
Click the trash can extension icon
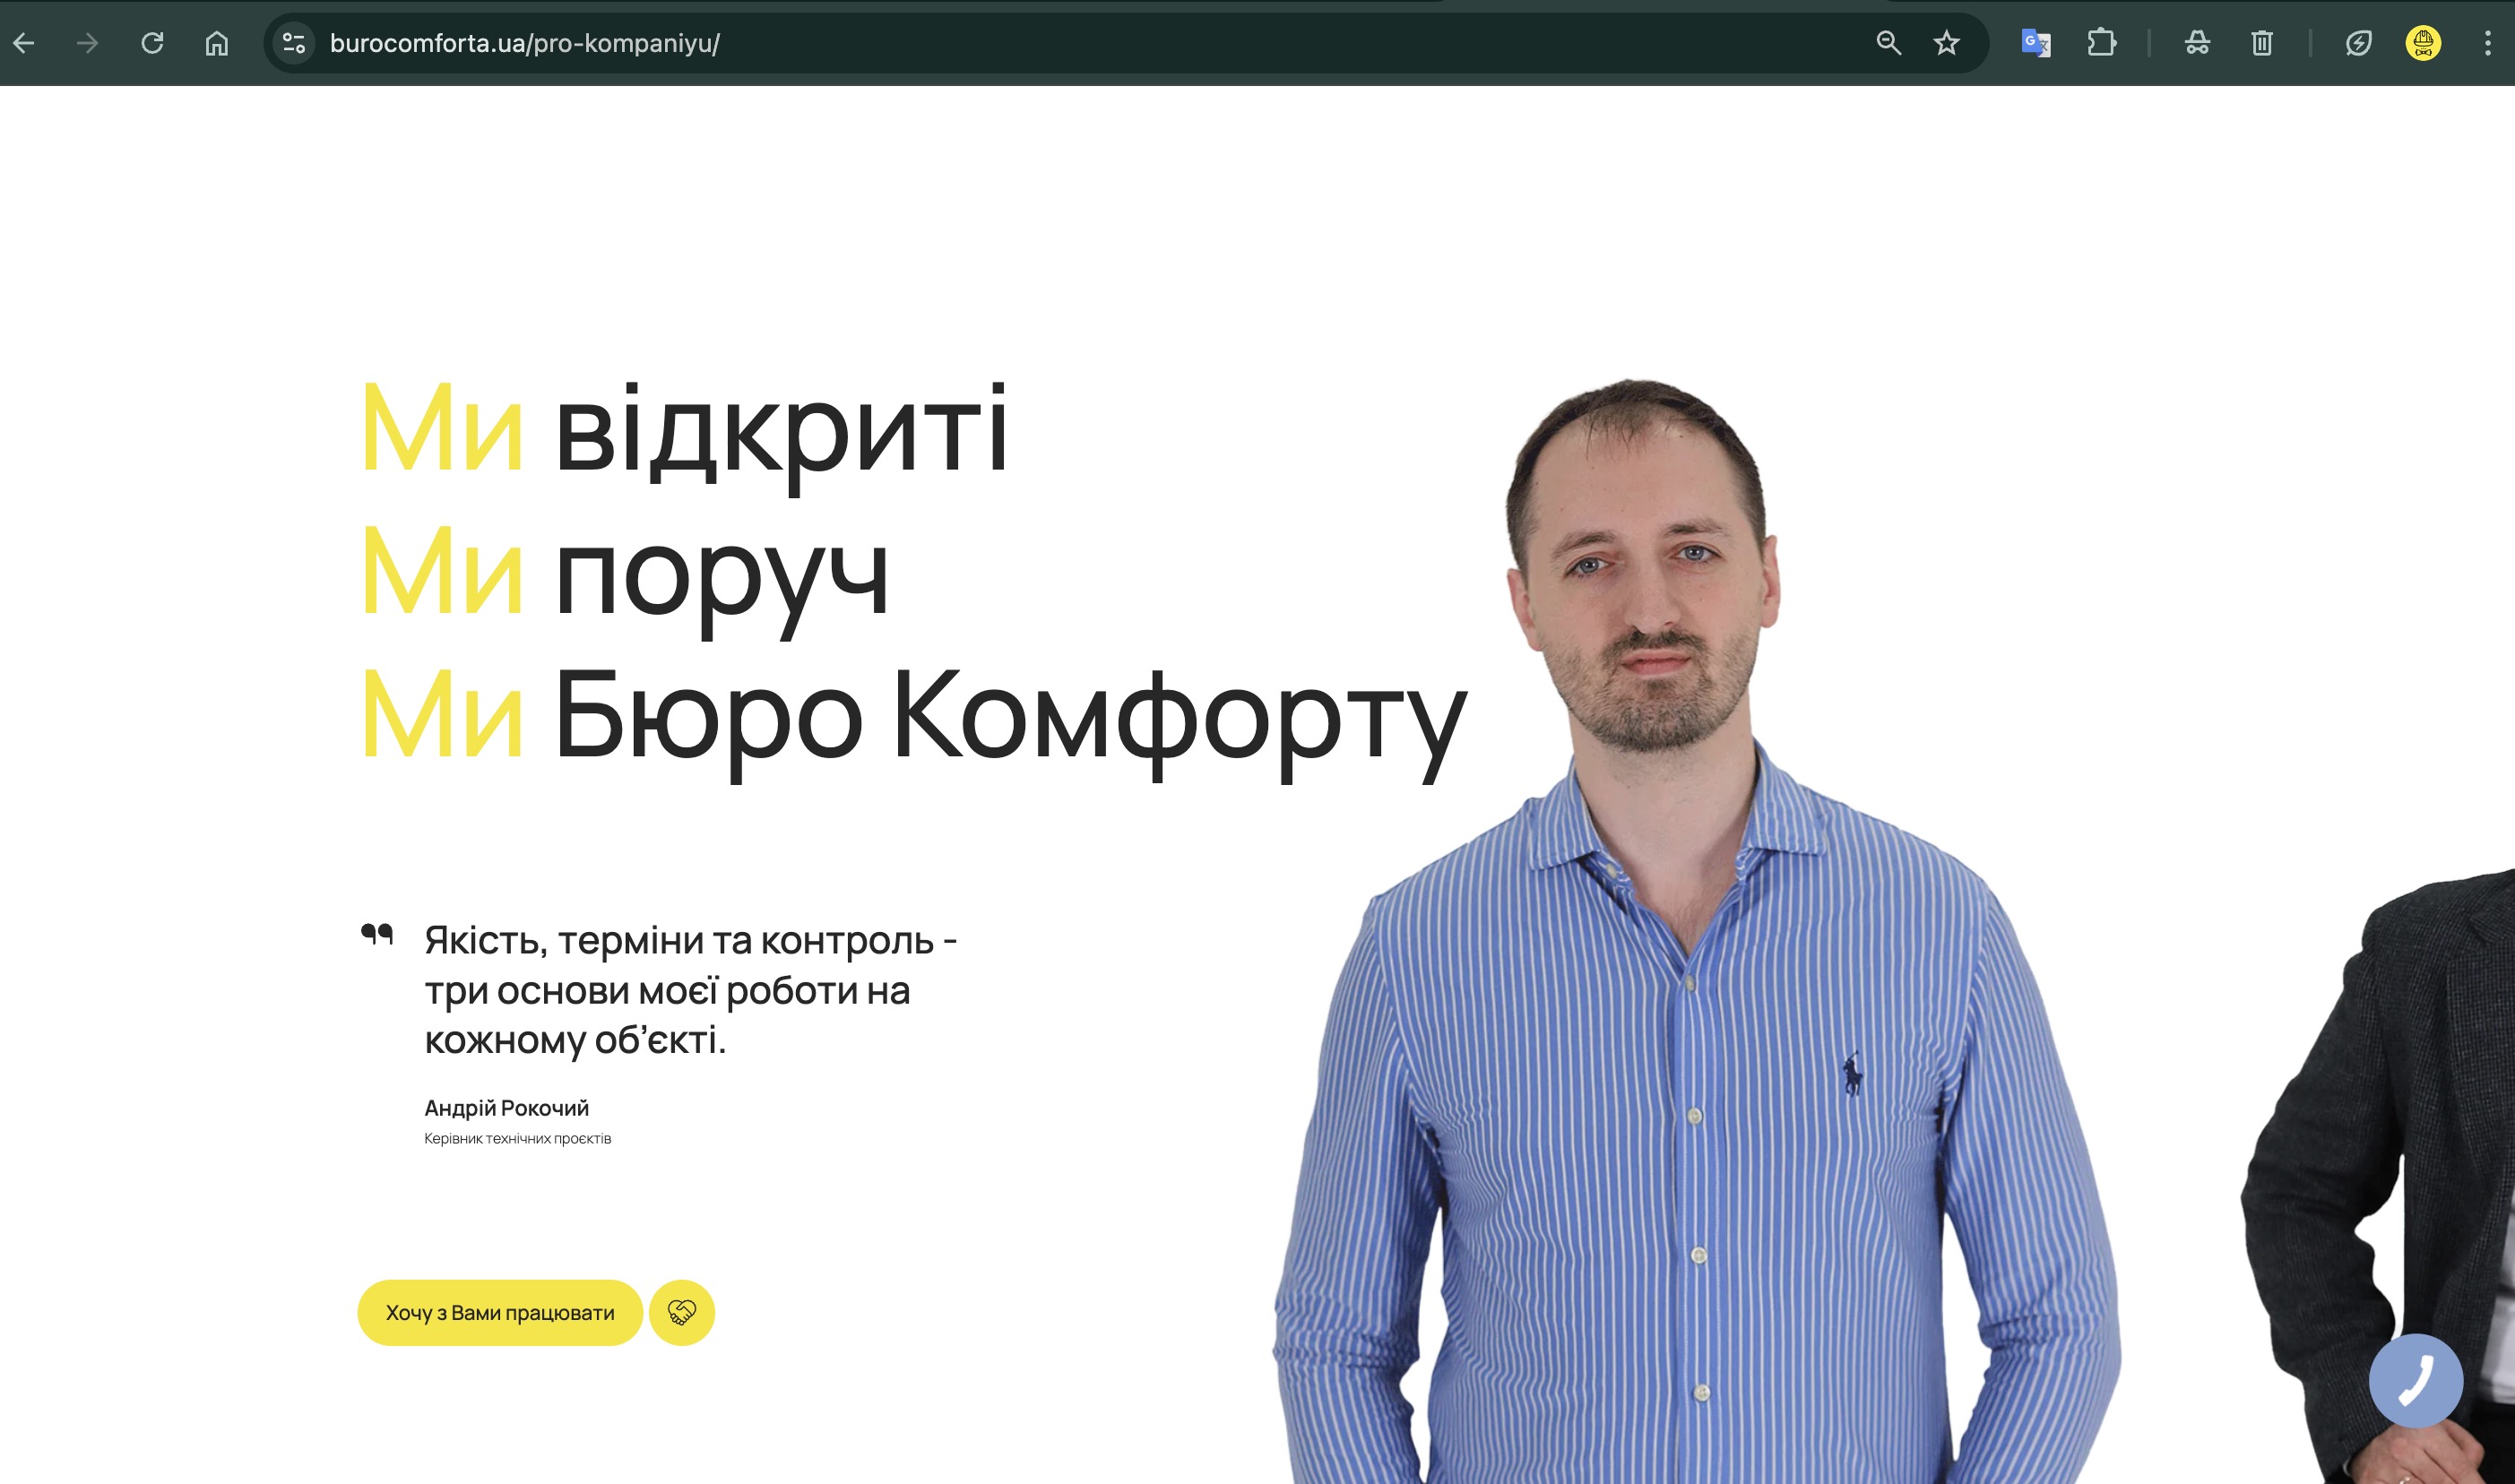2262,43
